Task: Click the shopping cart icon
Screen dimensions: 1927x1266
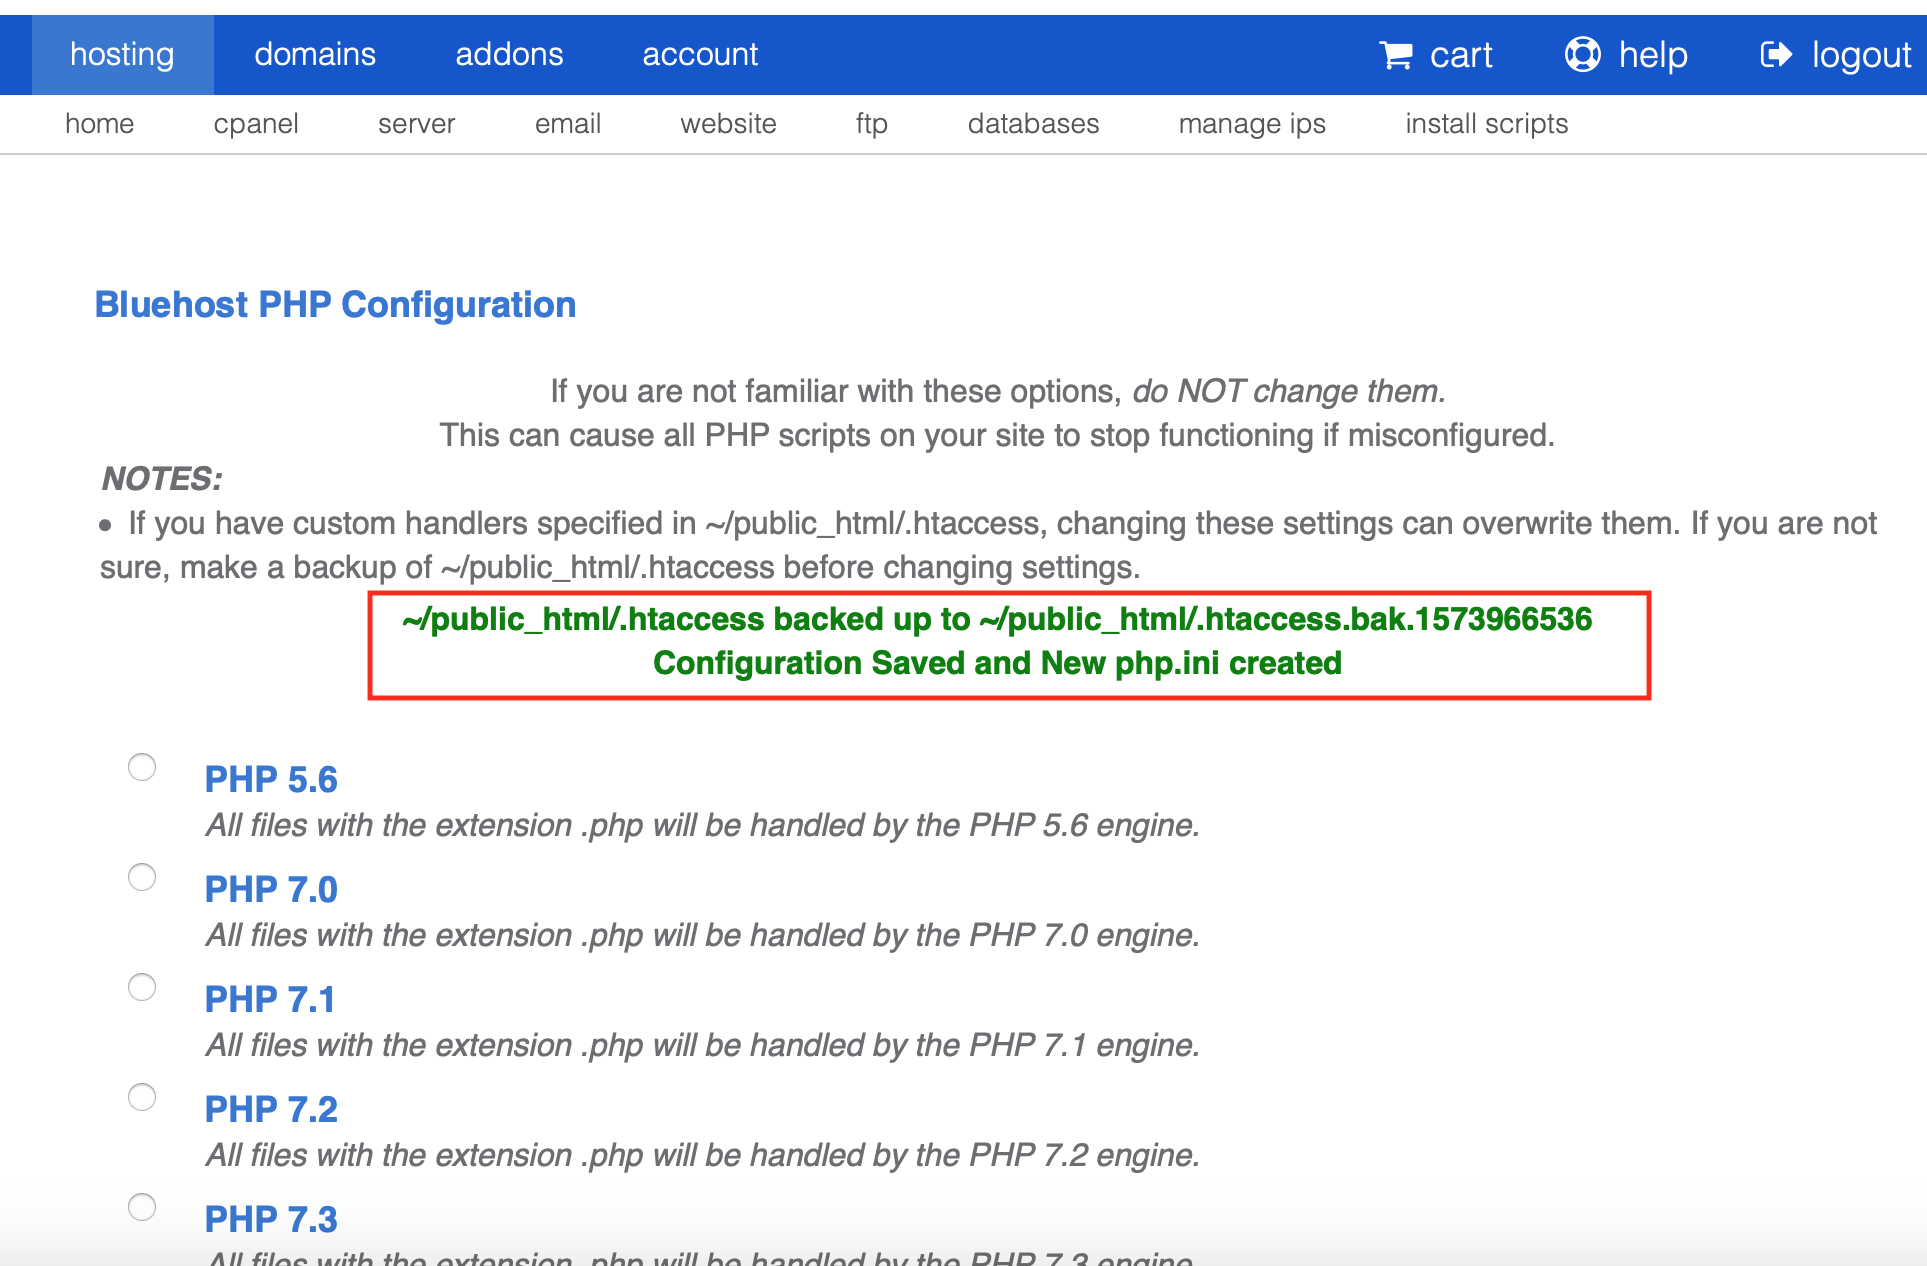Action: (x=1396, y=55)
